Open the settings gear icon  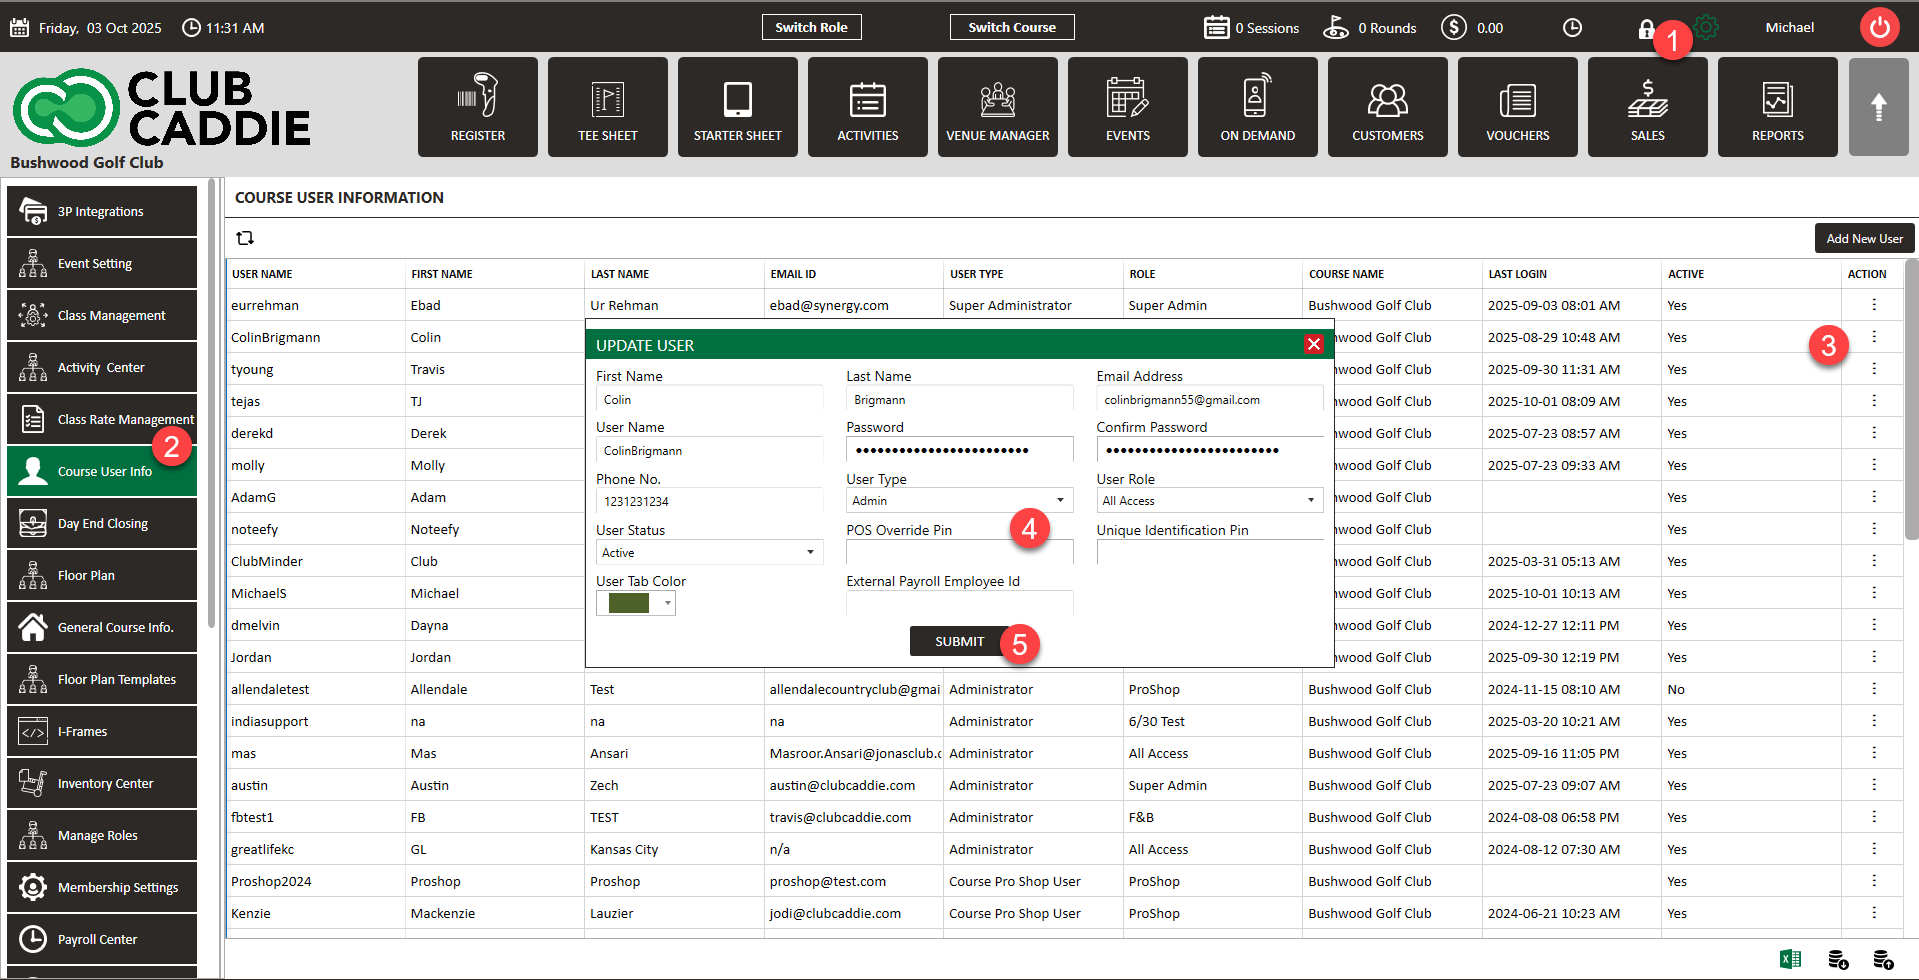(x=1707, y=28)
